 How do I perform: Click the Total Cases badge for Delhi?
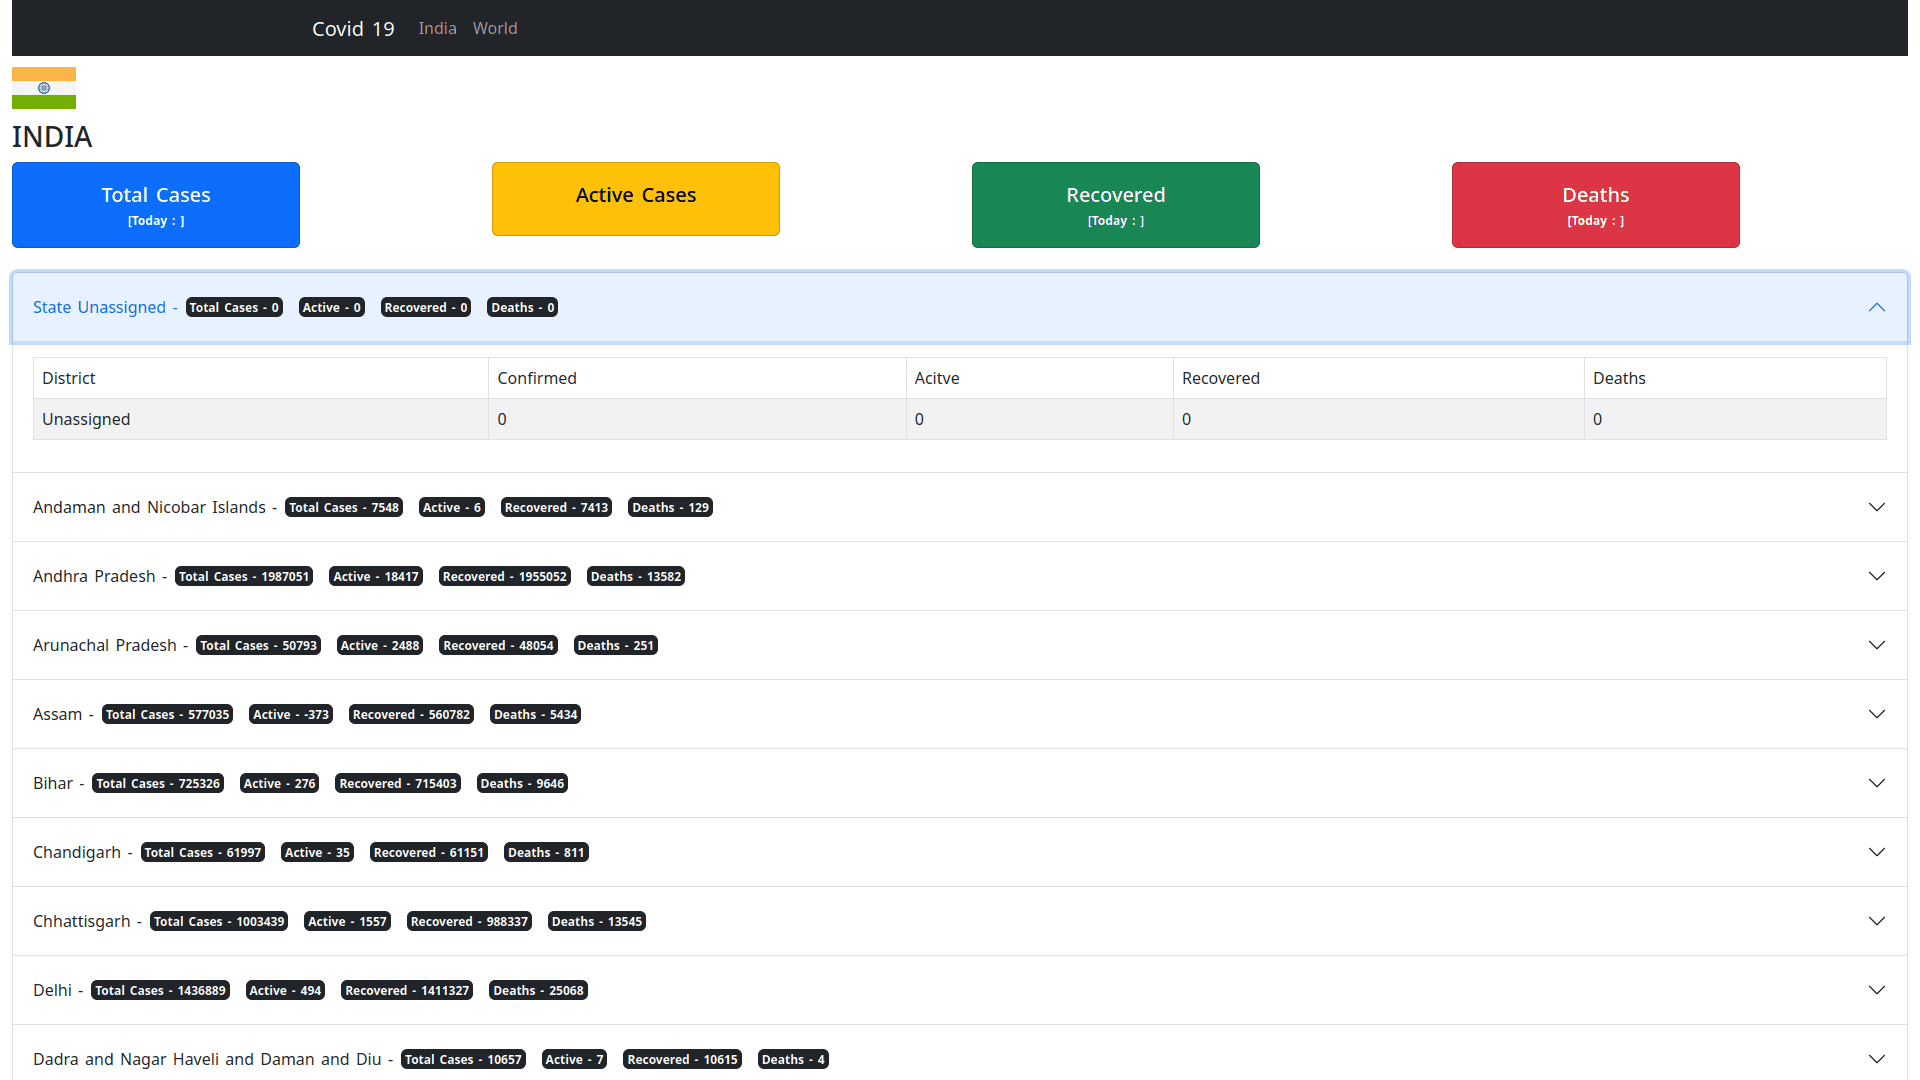(x=160, y=990)
